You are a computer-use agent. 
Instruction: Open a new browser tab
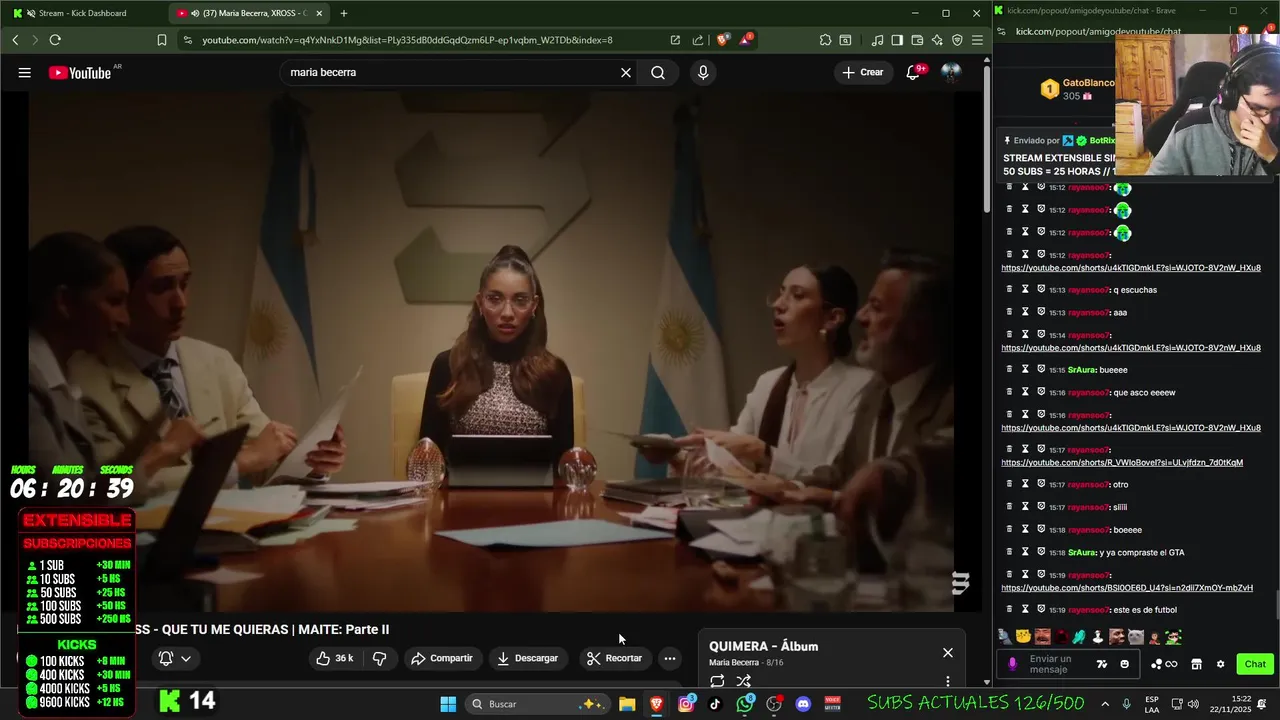[344, 13]
